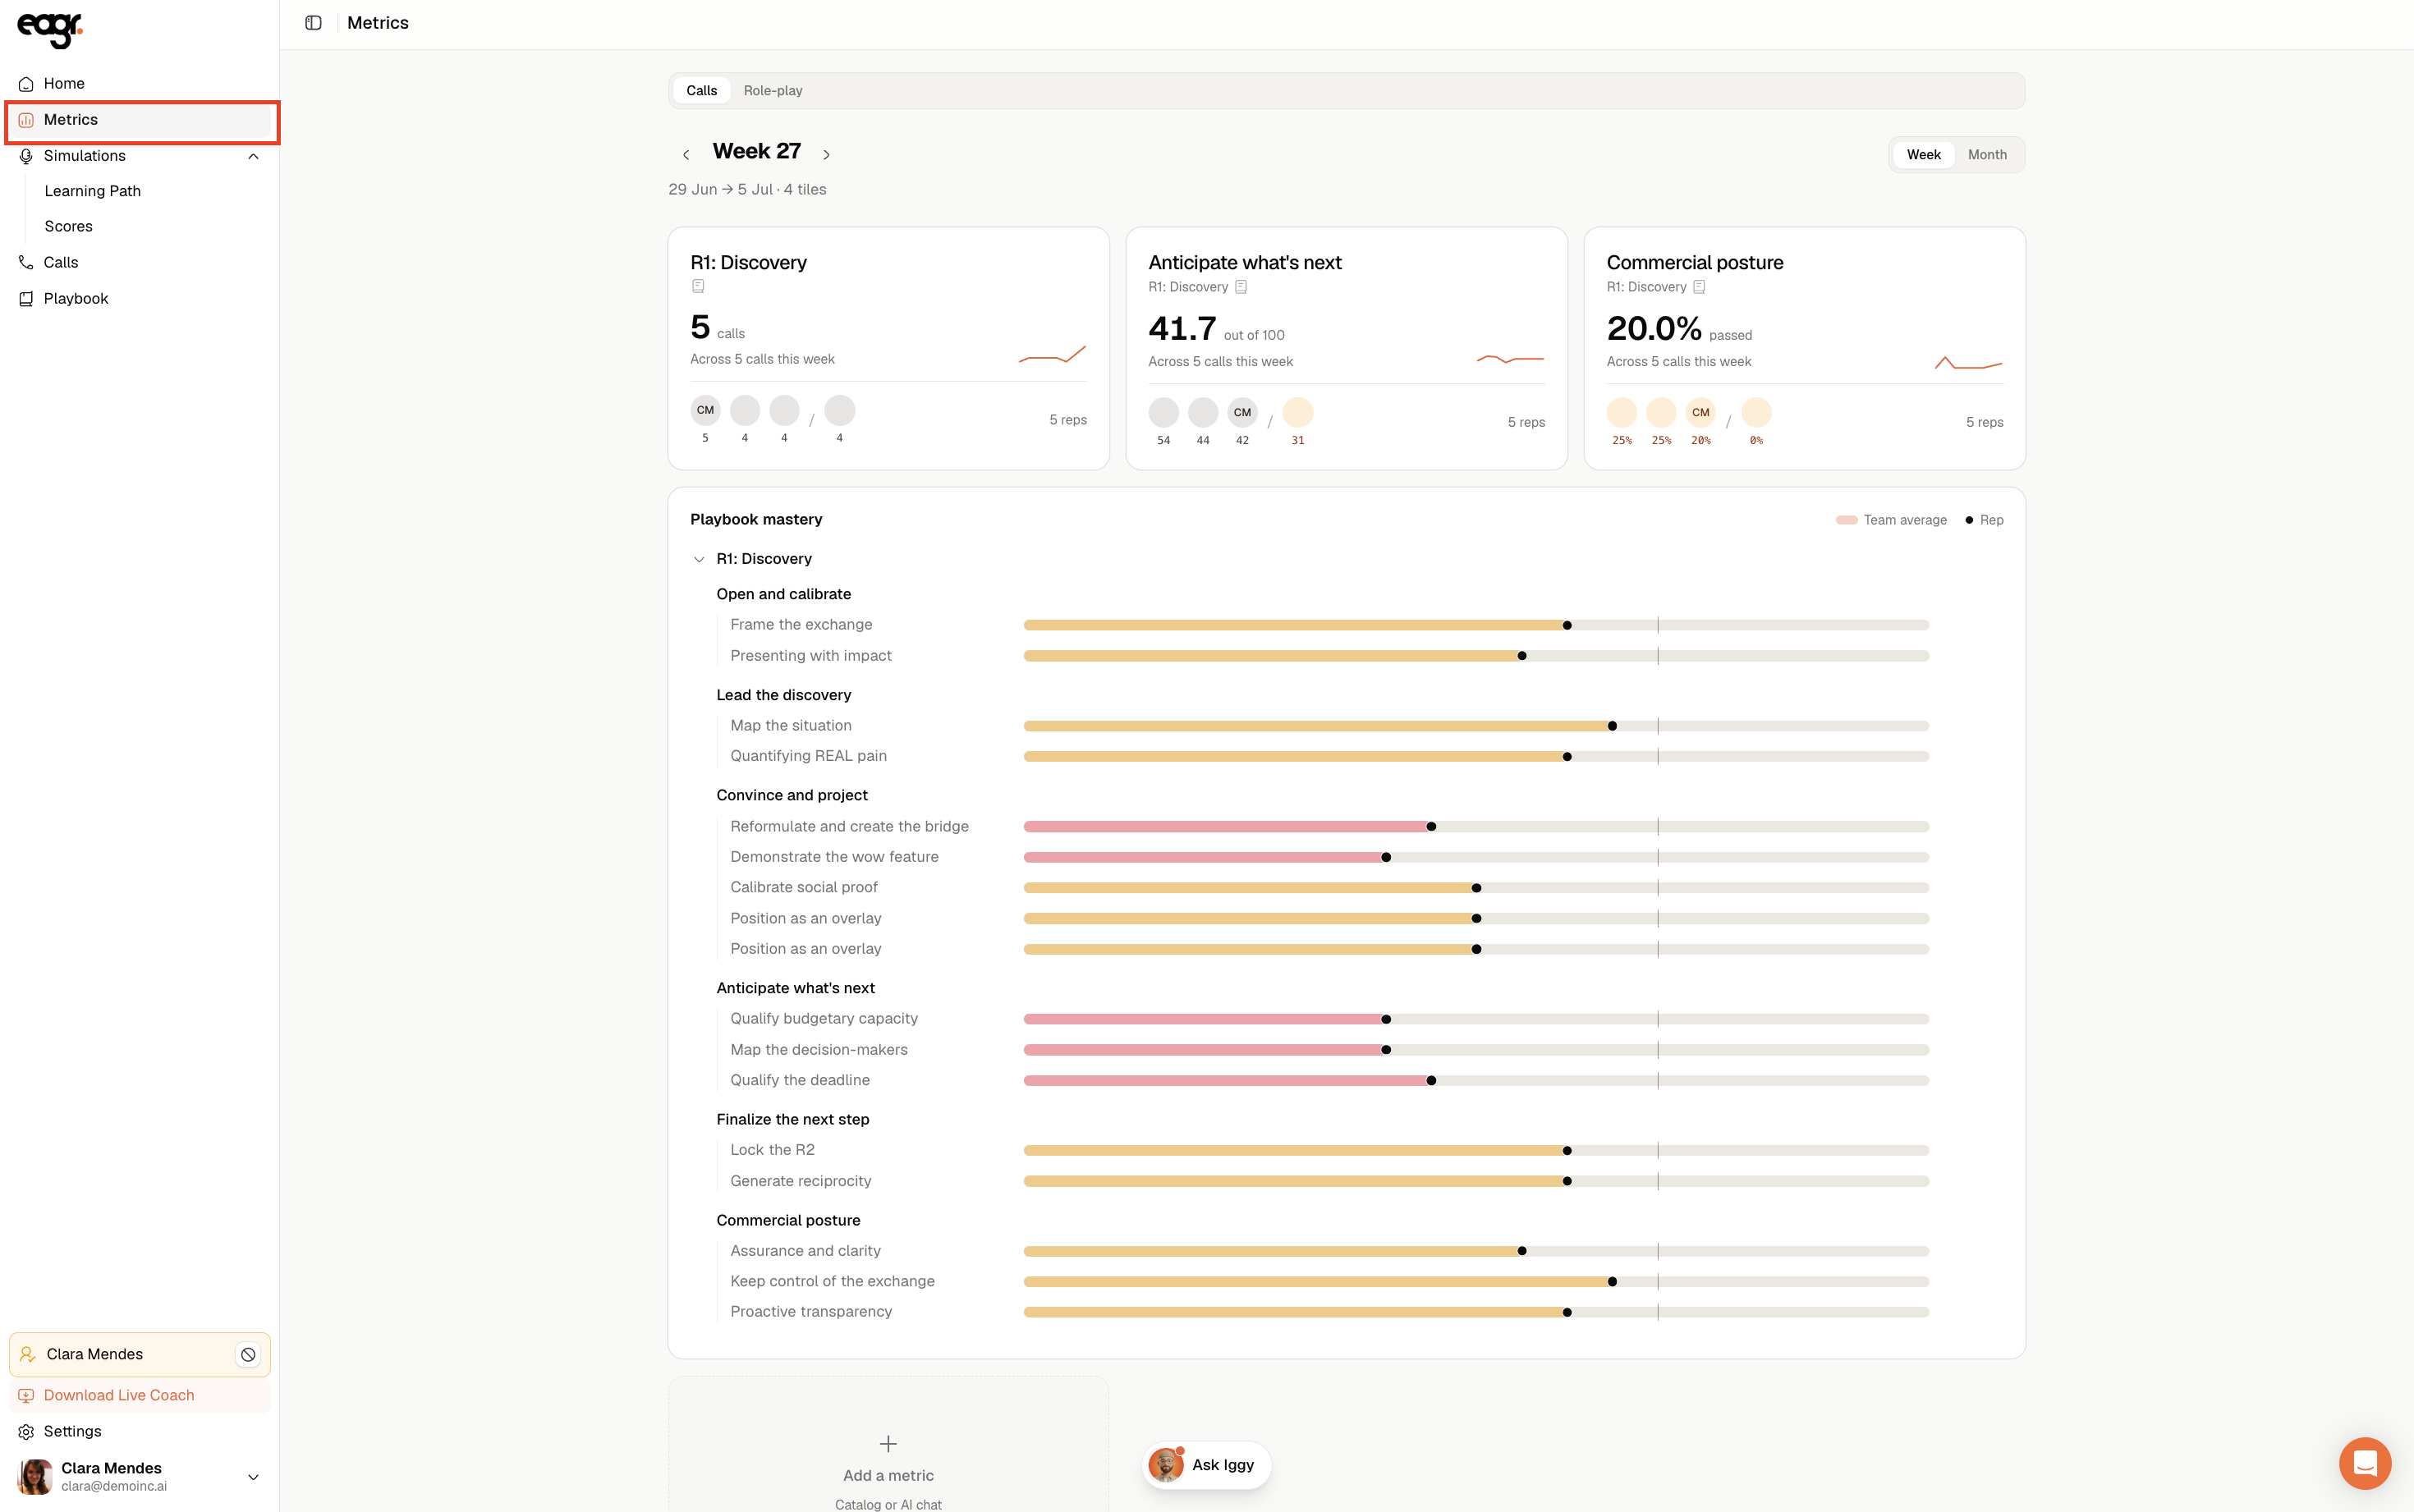2414x1512 pixels.
Task: Select the Calls tab
Action: (701, 91)
